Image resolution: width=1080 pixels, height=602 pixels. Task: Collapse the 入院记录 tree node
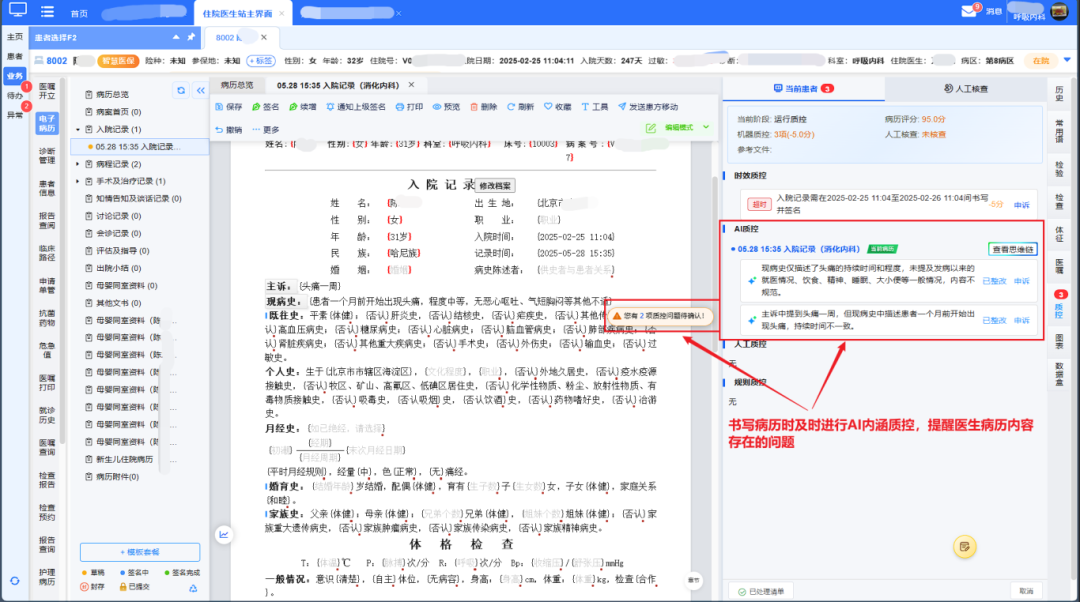point(78,130)
